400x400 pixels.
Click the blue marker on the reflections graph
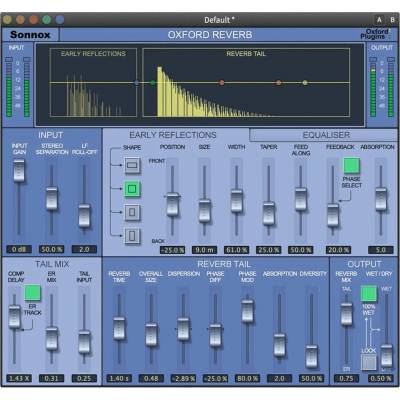(136, 82)
